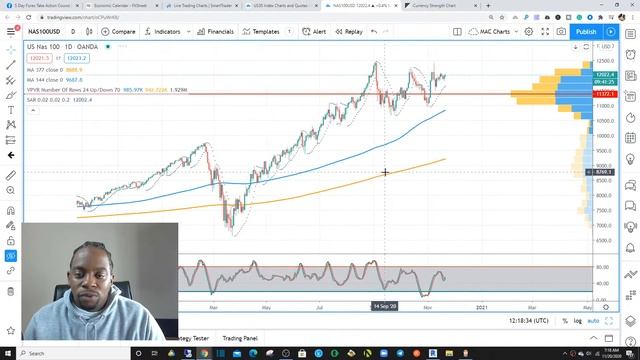
Task: Open a new browser tab with plus
Action: [488, 6]
